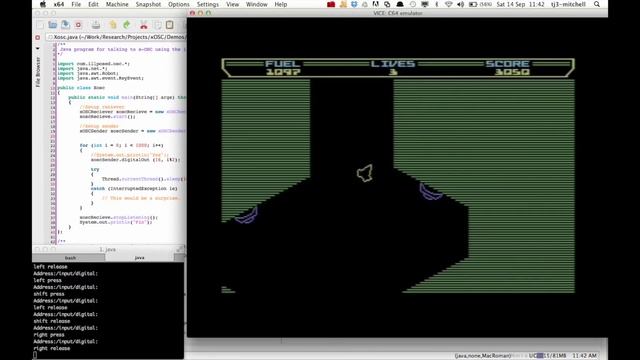Click the terminal window title '1. java'
Screen dimensions: 640x360
[108, 249]
